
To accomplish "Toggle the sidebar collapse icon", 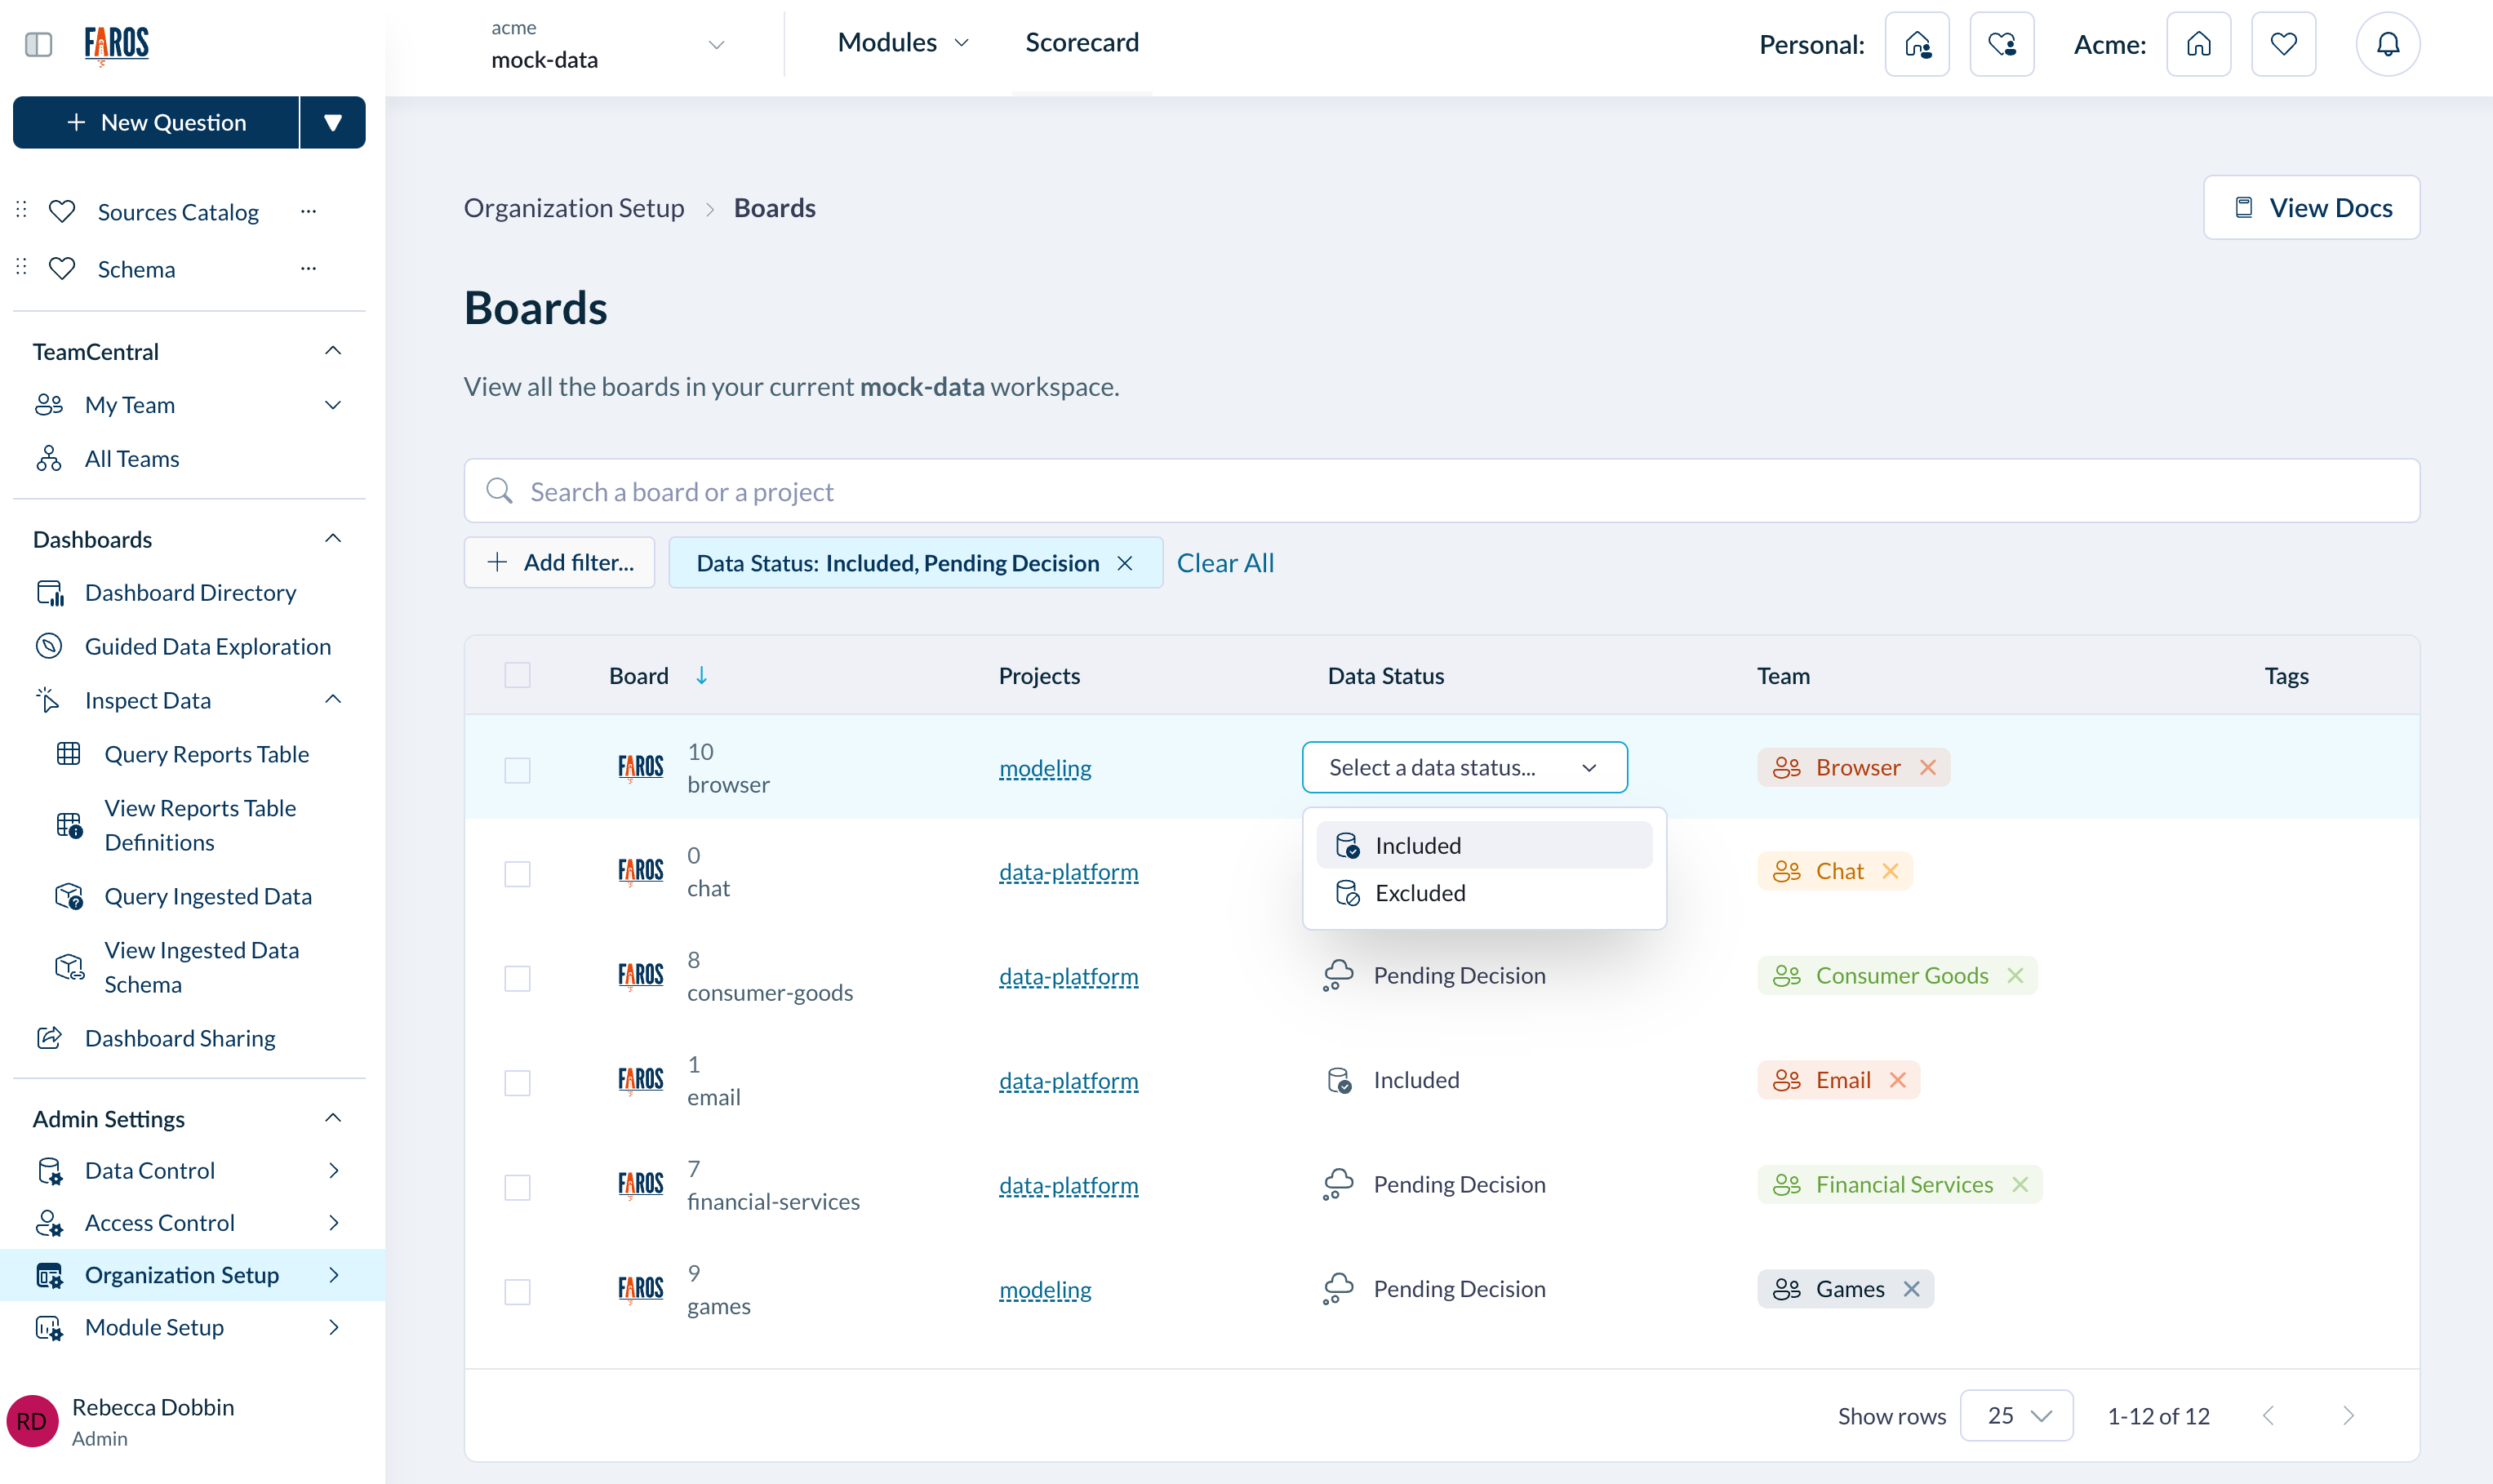I will click(38, 44).
